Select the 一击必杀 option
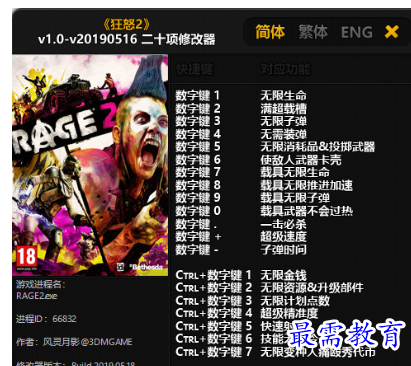The width and height of the screenshot is (411, 366). [283, 224]
